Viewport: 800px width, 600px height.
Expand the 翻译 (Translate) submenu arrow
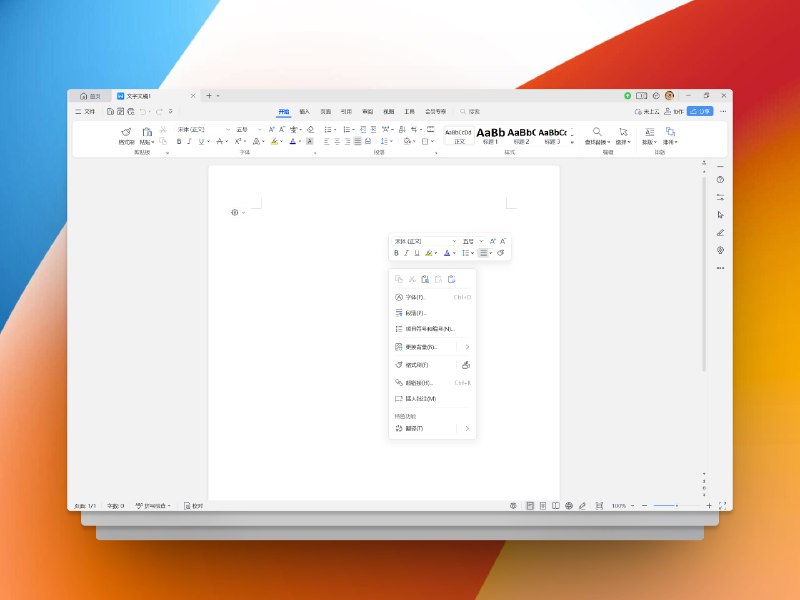coord(467,428)
